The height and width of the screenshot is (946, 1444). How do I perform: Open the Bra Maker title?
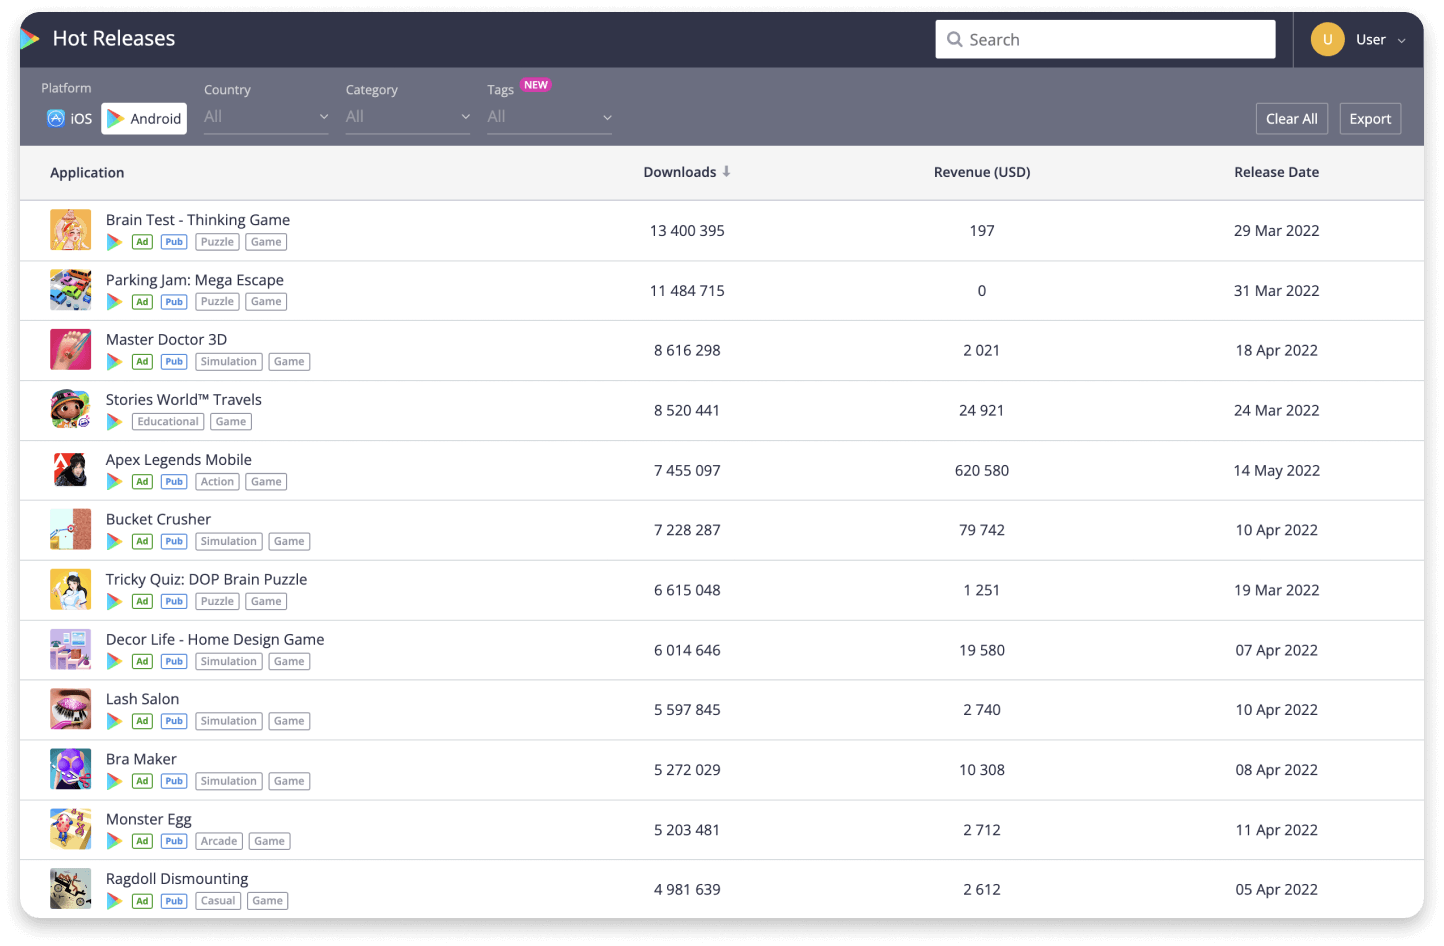(x=141, y=759)
